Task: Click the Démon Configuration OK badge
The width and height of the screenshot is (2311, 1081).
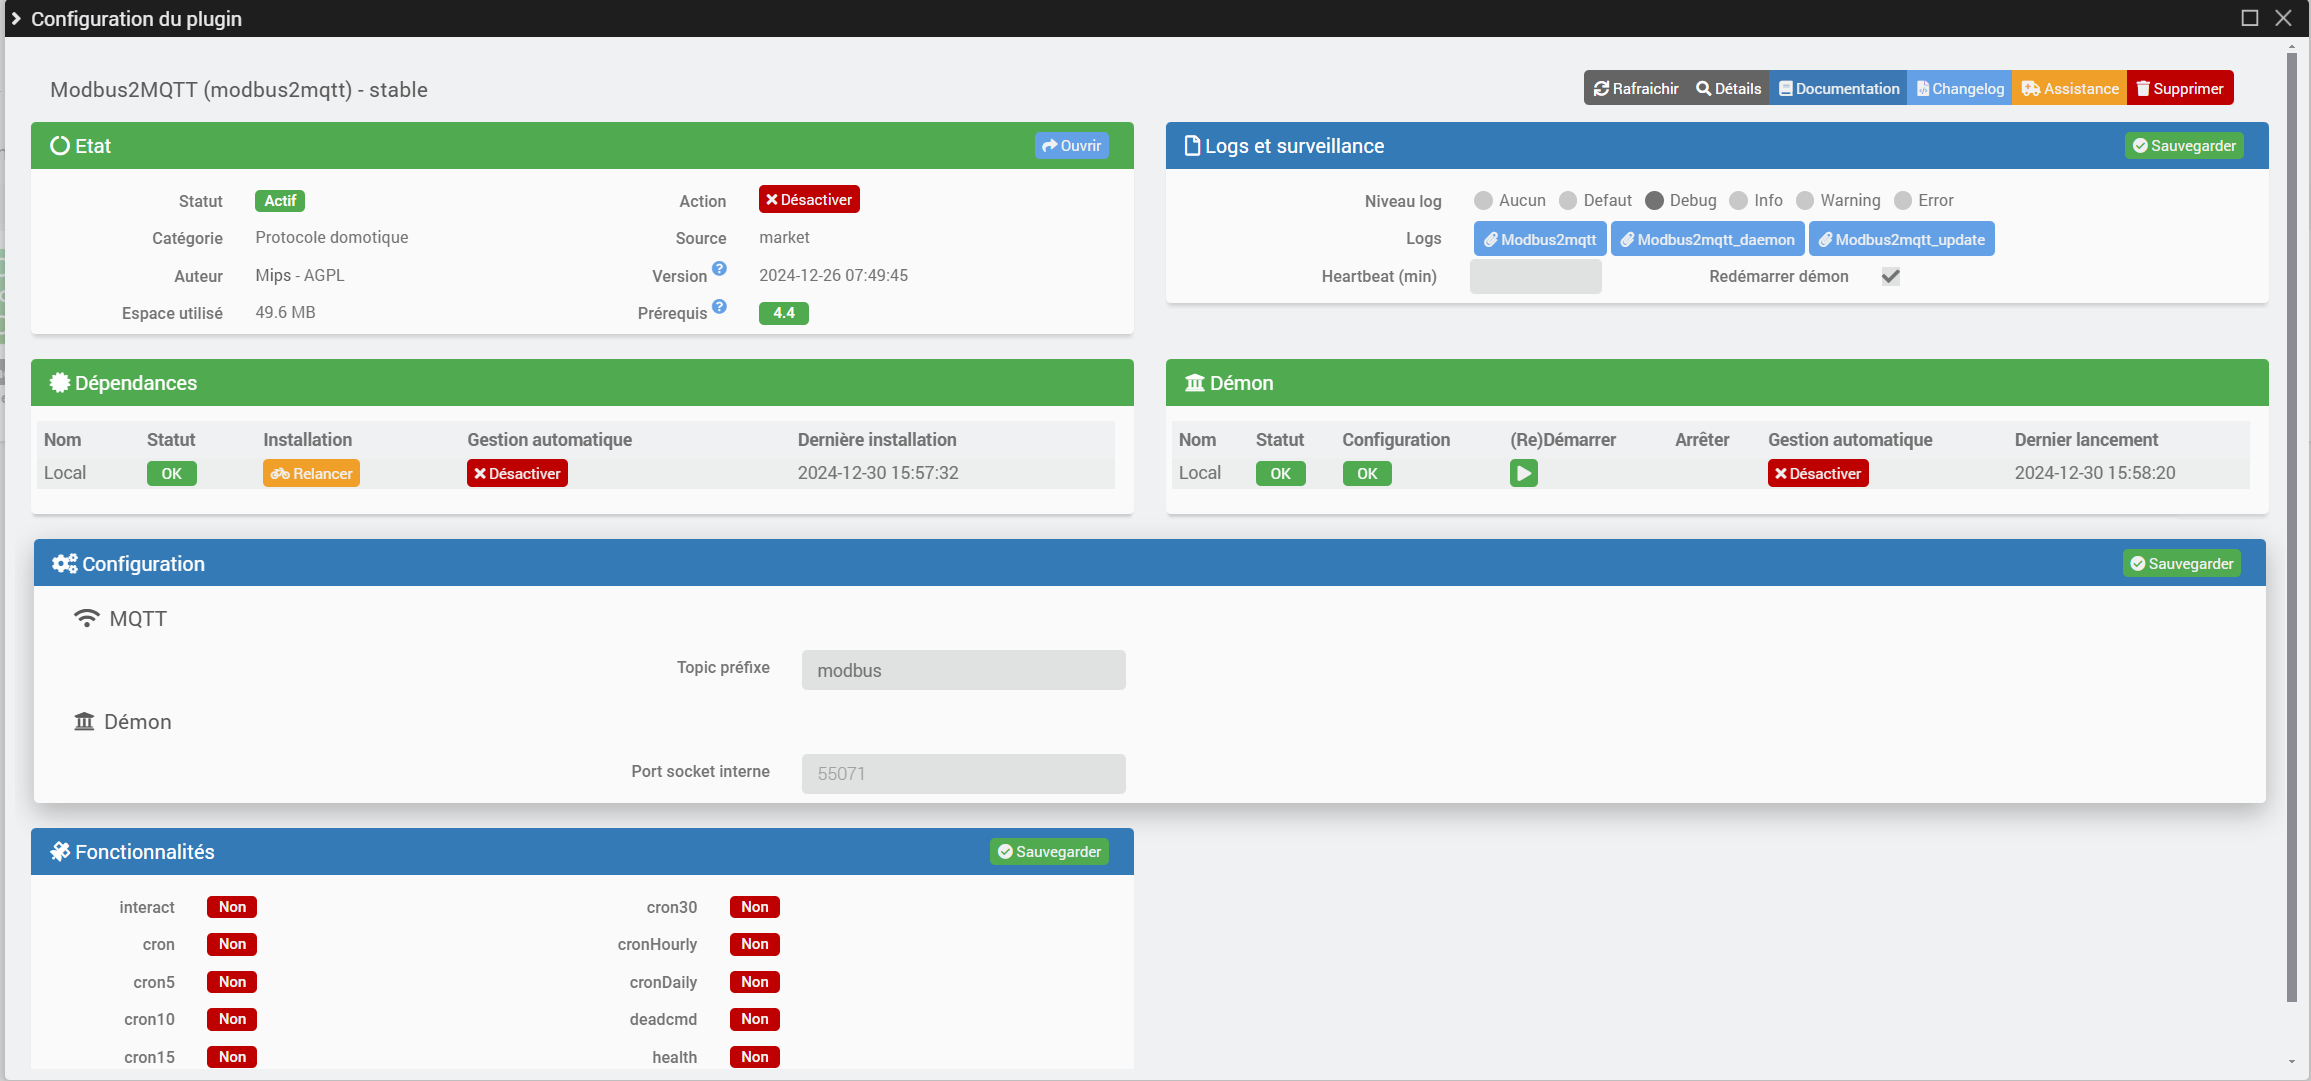Action: (x=1367, y=473)
